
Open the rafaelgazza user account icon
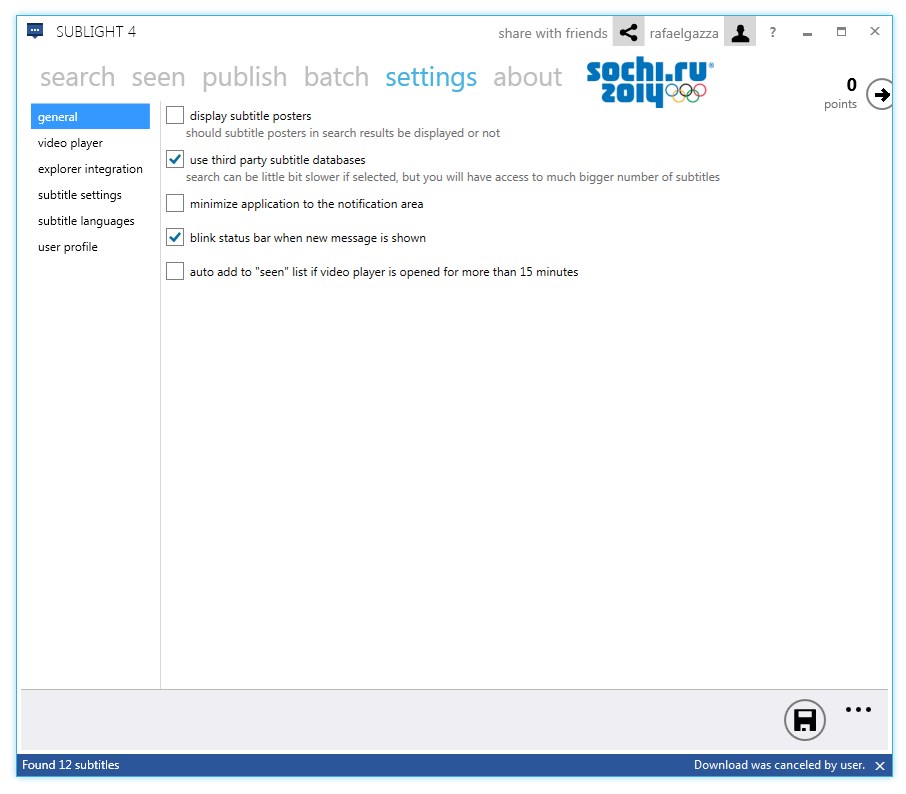click(740, 31)
